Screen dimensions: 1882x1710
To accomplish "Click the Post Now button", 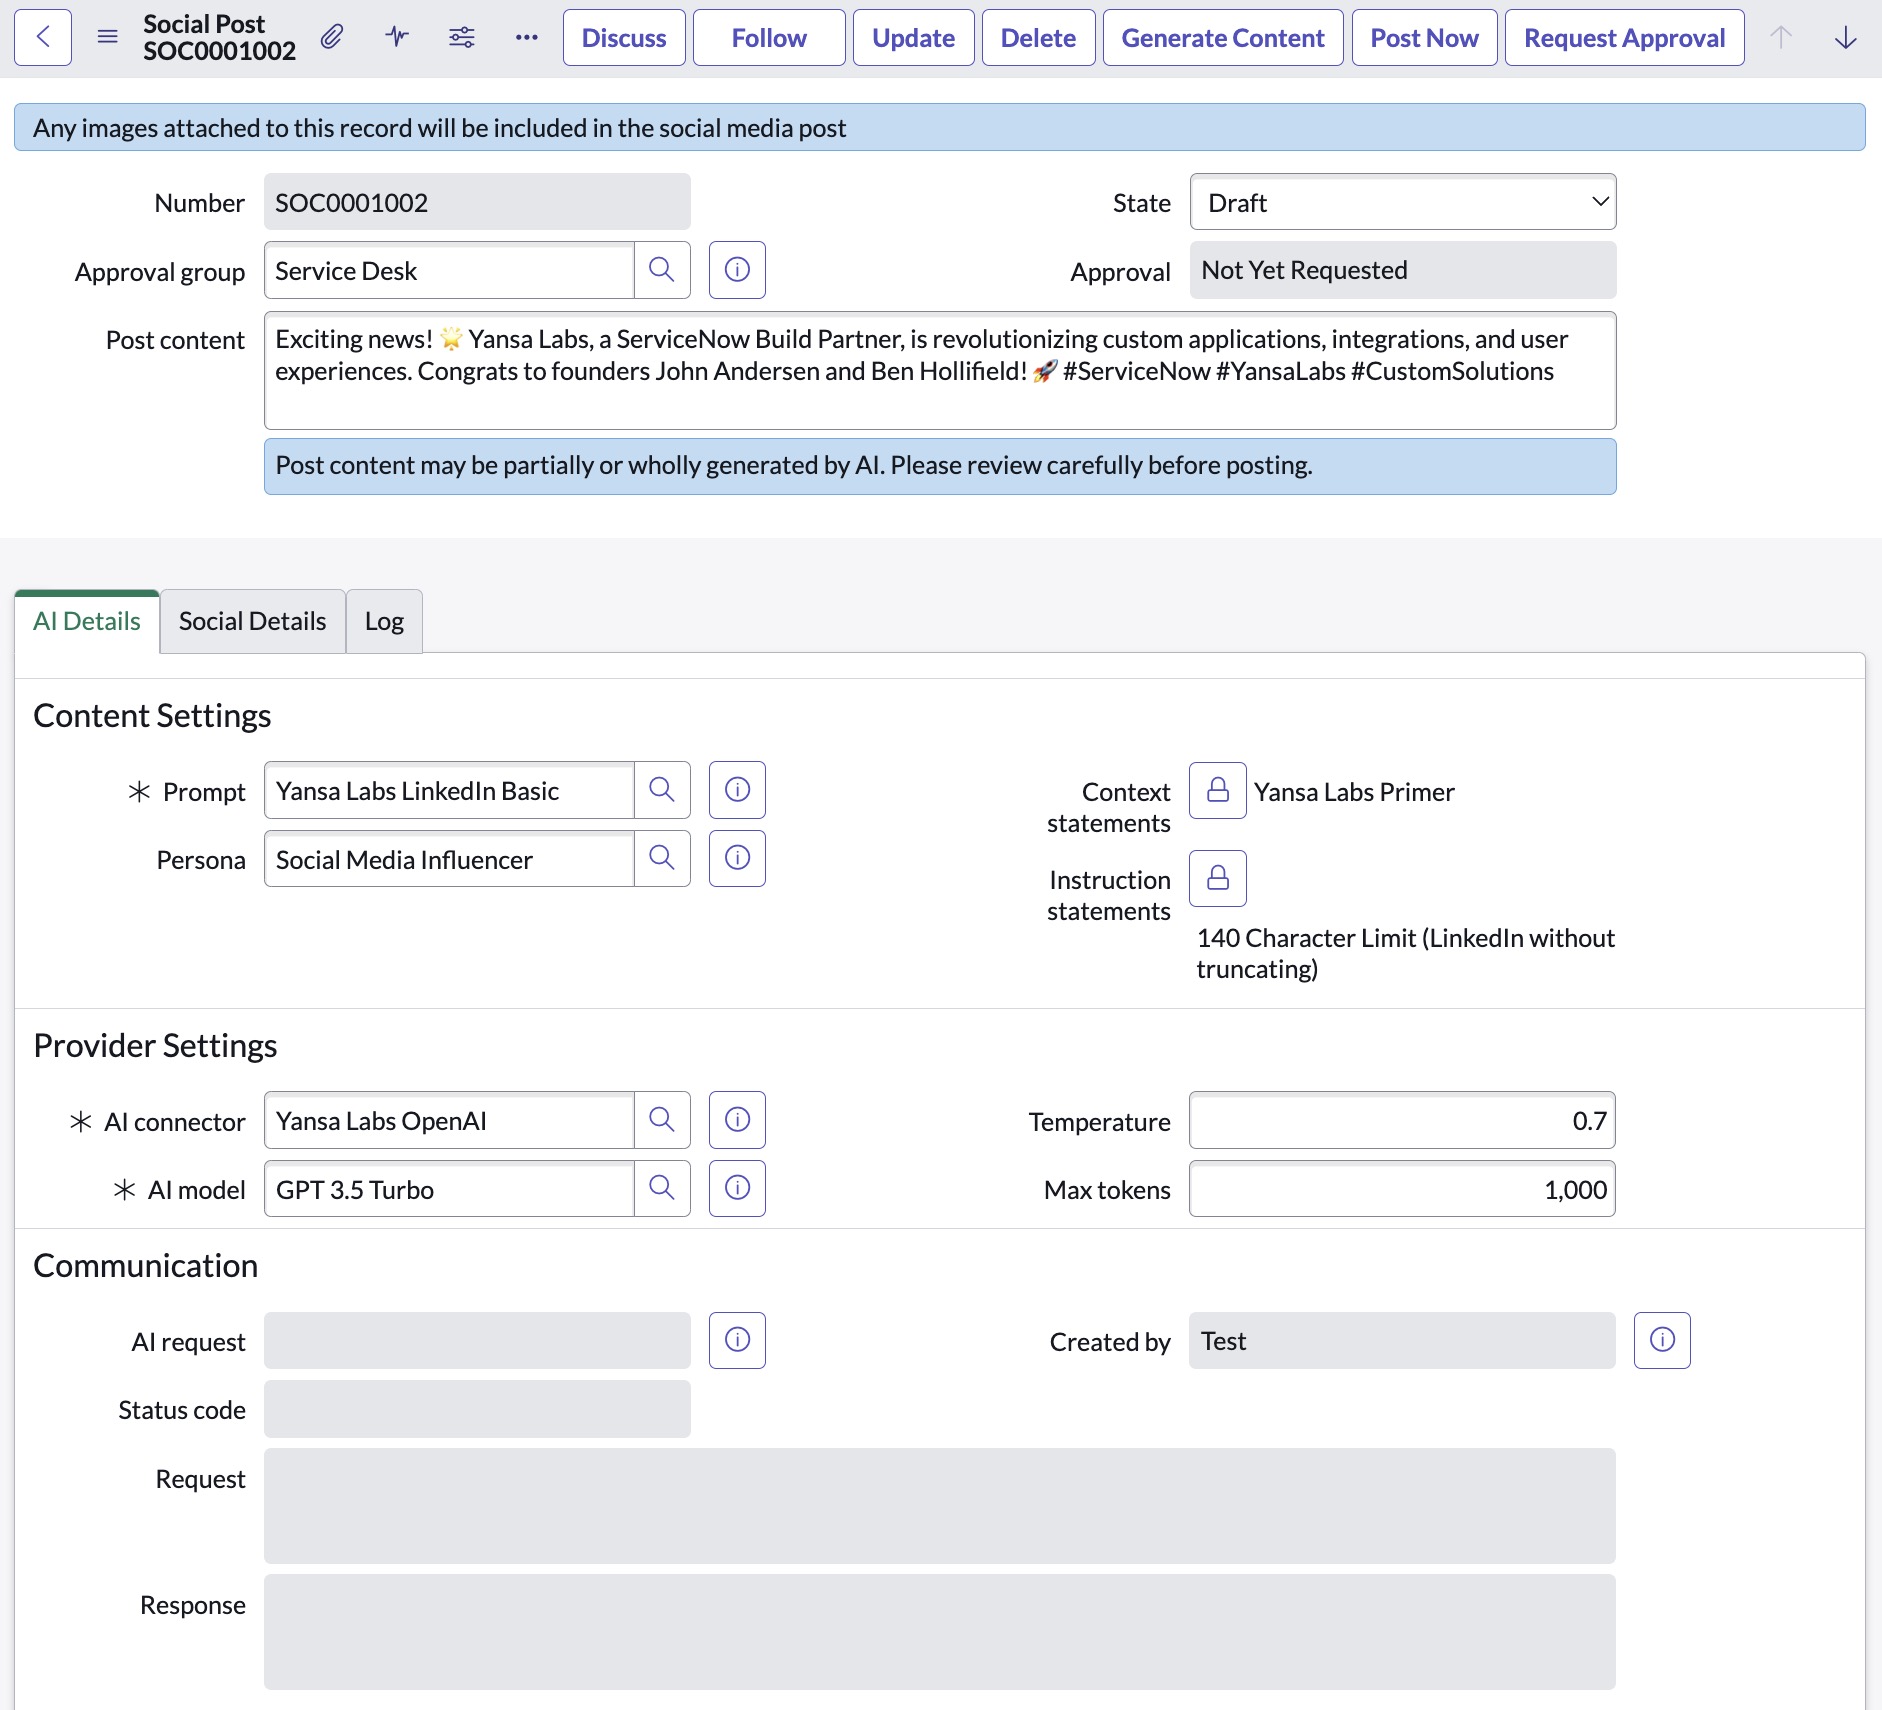I will click(1425, 38).
